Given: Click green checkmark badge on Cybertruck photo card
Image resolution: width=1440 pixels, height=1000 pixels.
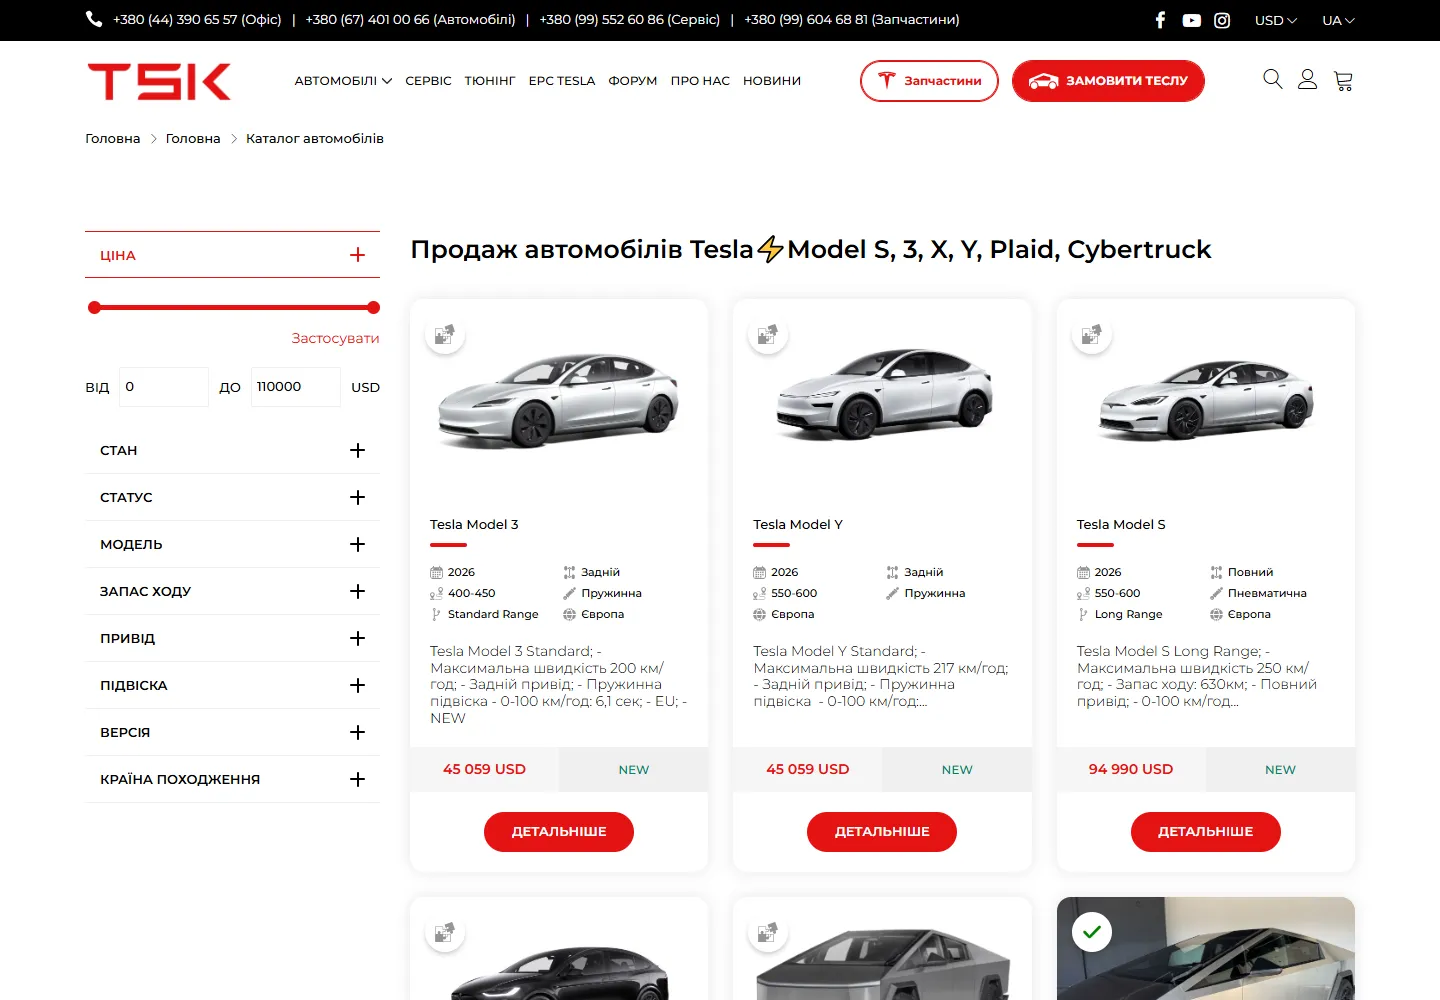Looking at the screenshot, I should tap(1092, 932).
